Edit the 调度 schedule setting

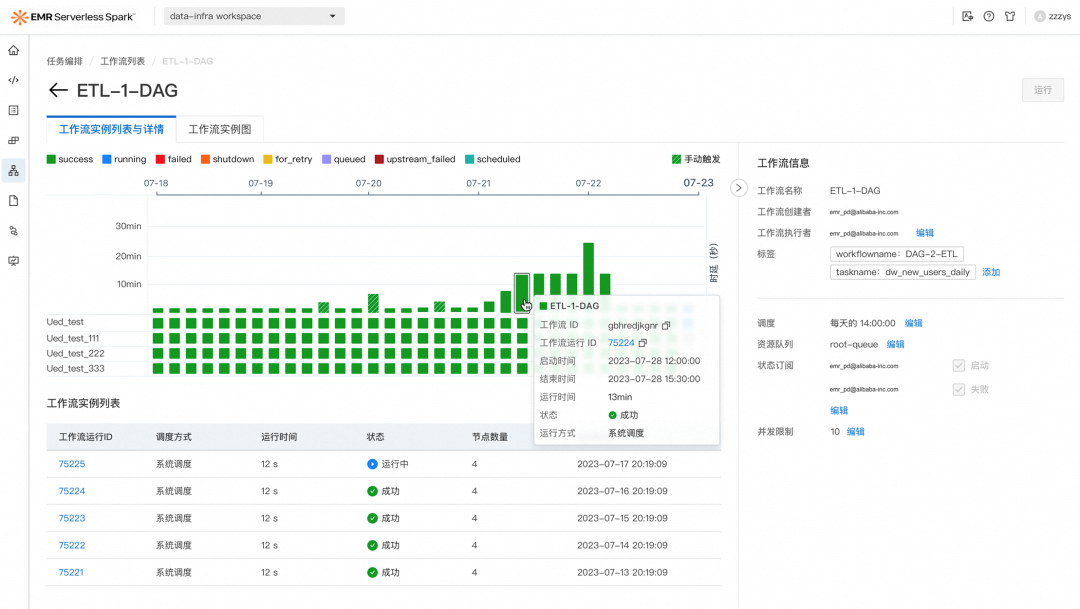point(913,323)
